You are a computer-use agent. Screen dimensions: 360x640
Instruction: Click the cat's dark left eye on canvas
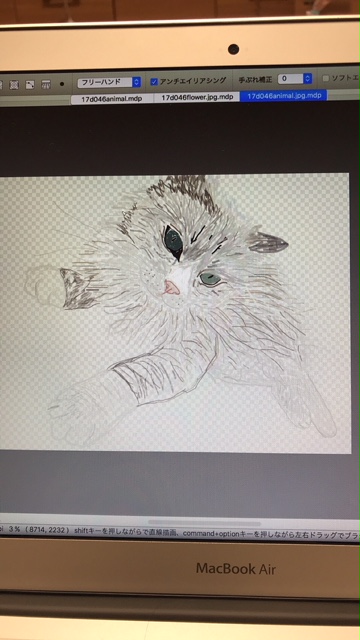tap(173, 242)
